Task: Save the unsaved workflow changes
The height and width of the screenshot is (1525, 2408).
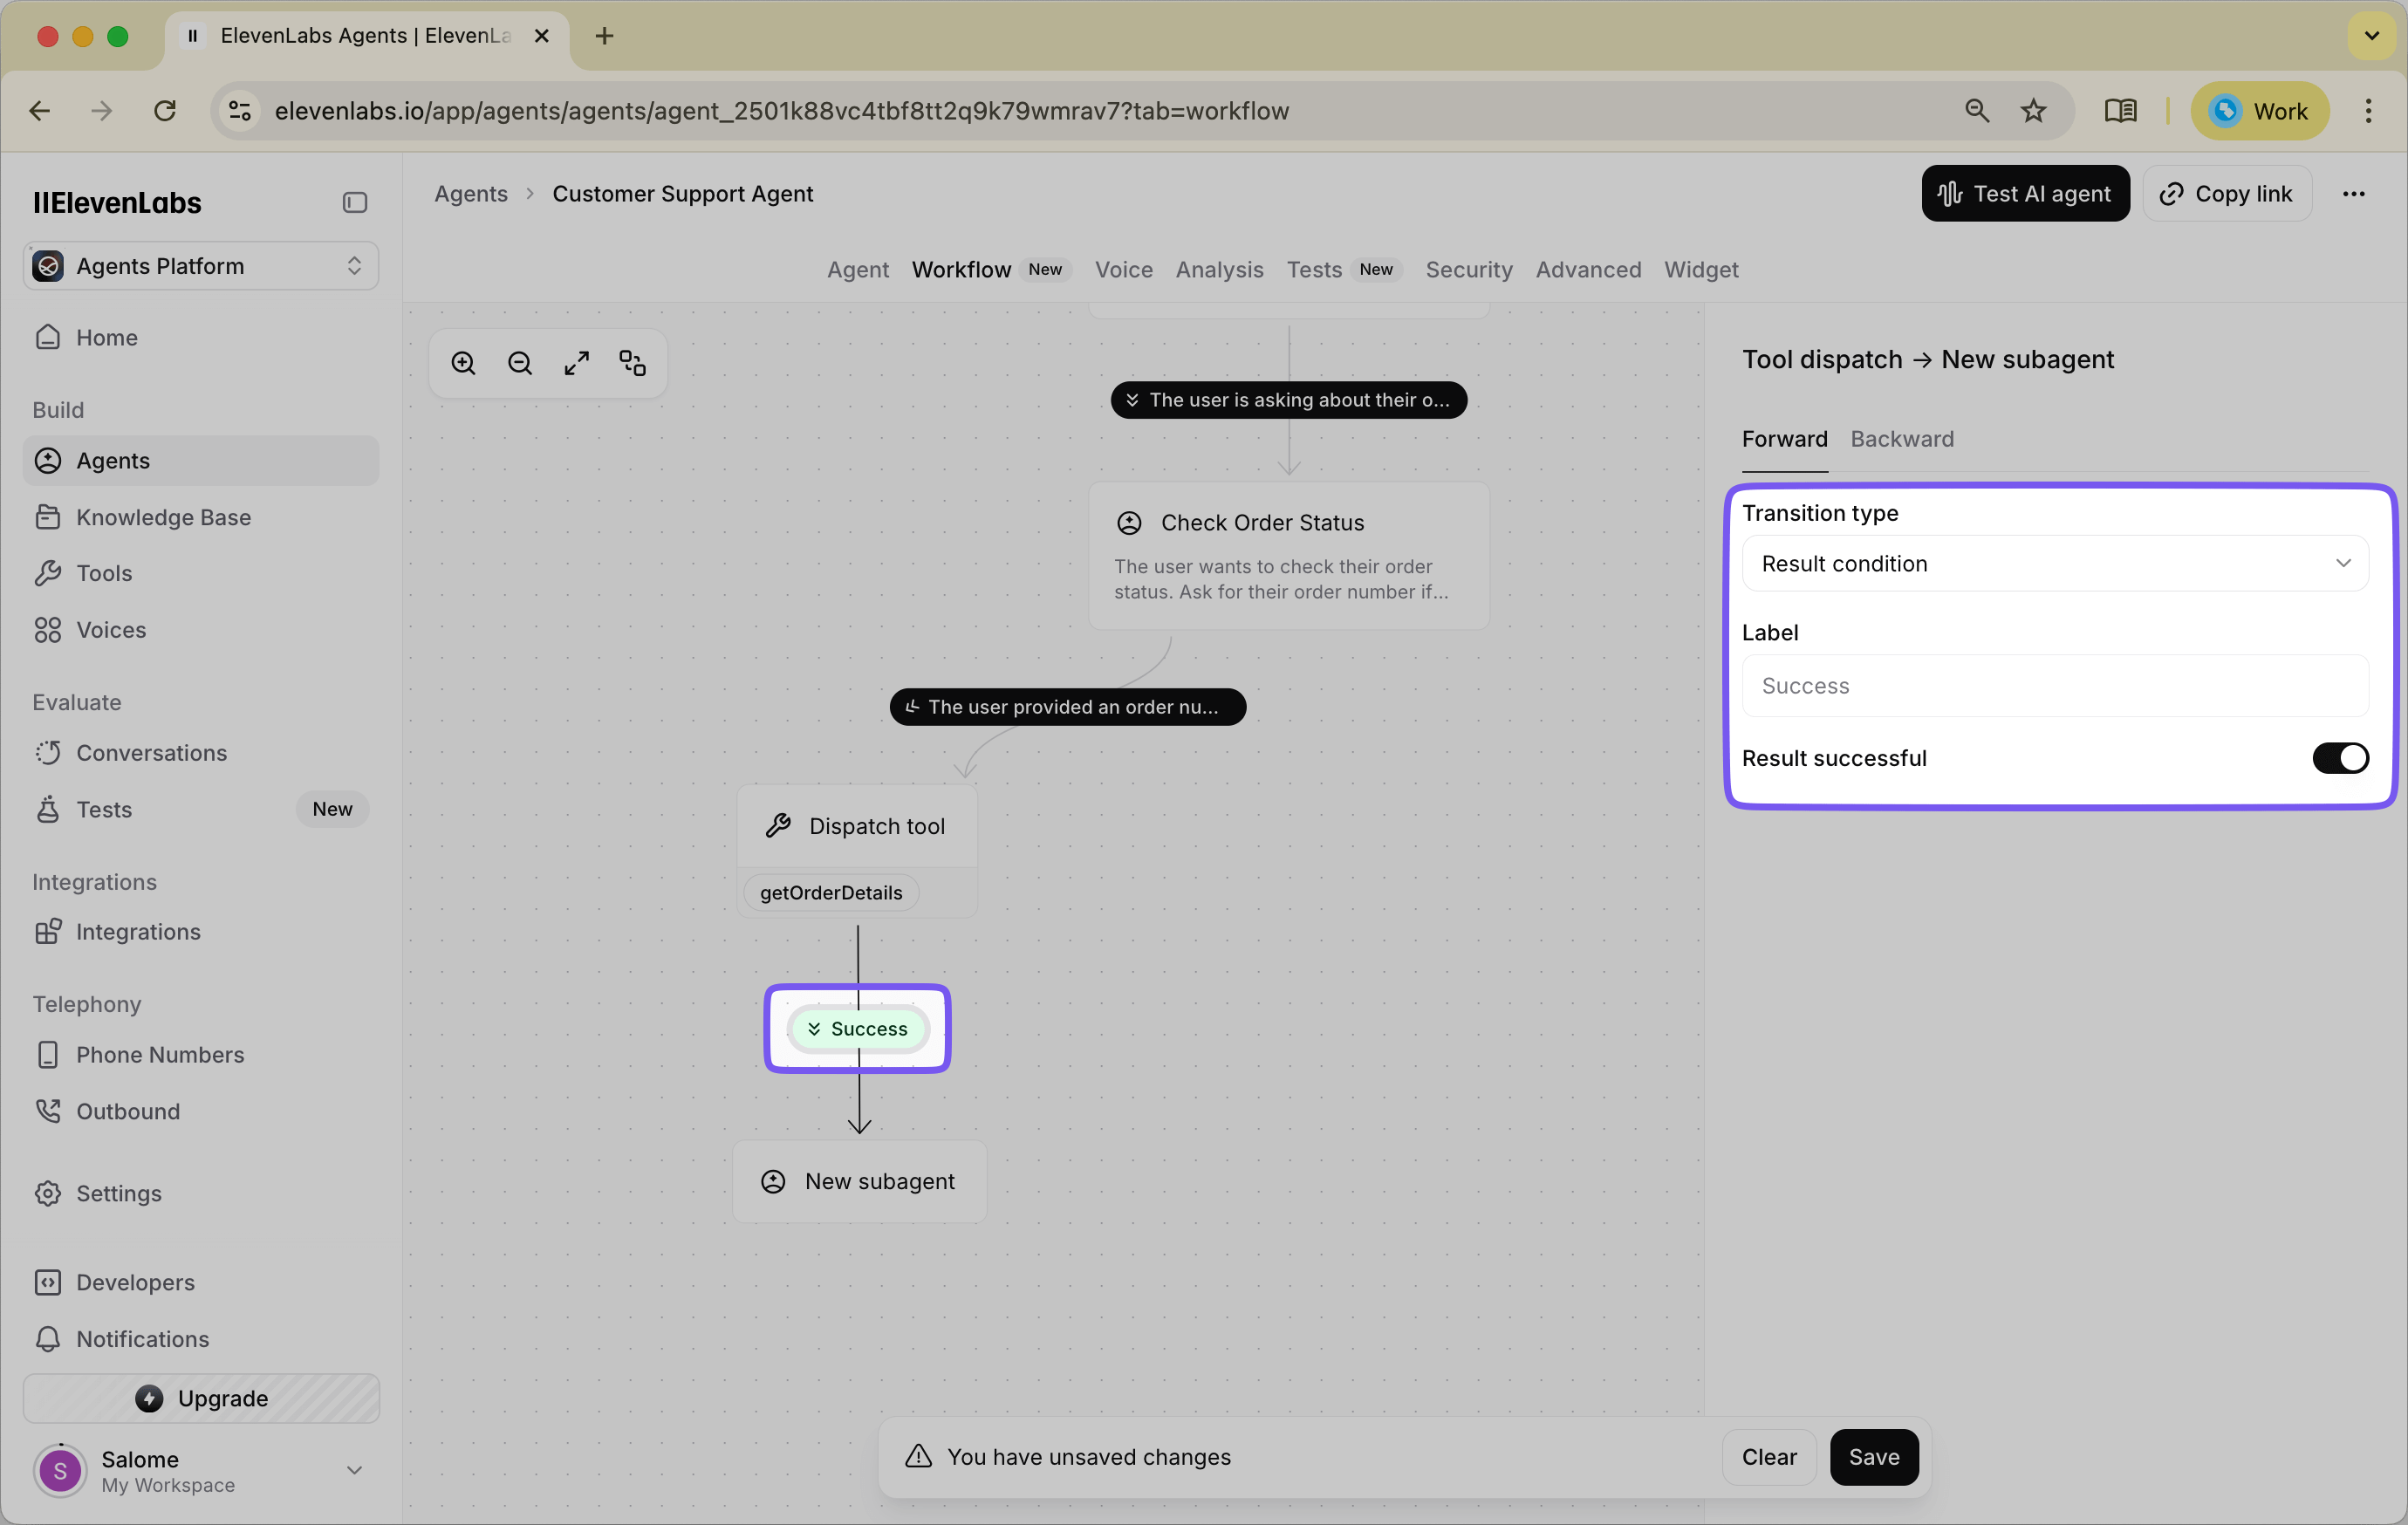Action: tap(1874, 1457)
